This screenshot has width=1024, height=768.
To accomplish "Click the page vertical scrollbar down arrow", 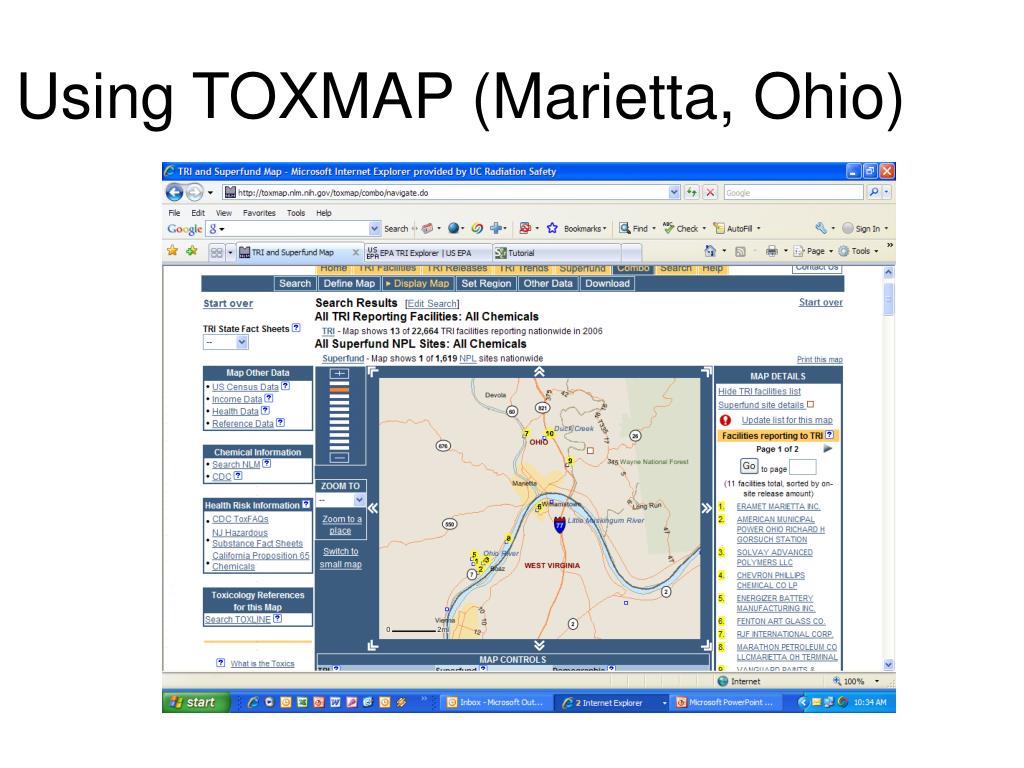I will (x=888, y=664).
